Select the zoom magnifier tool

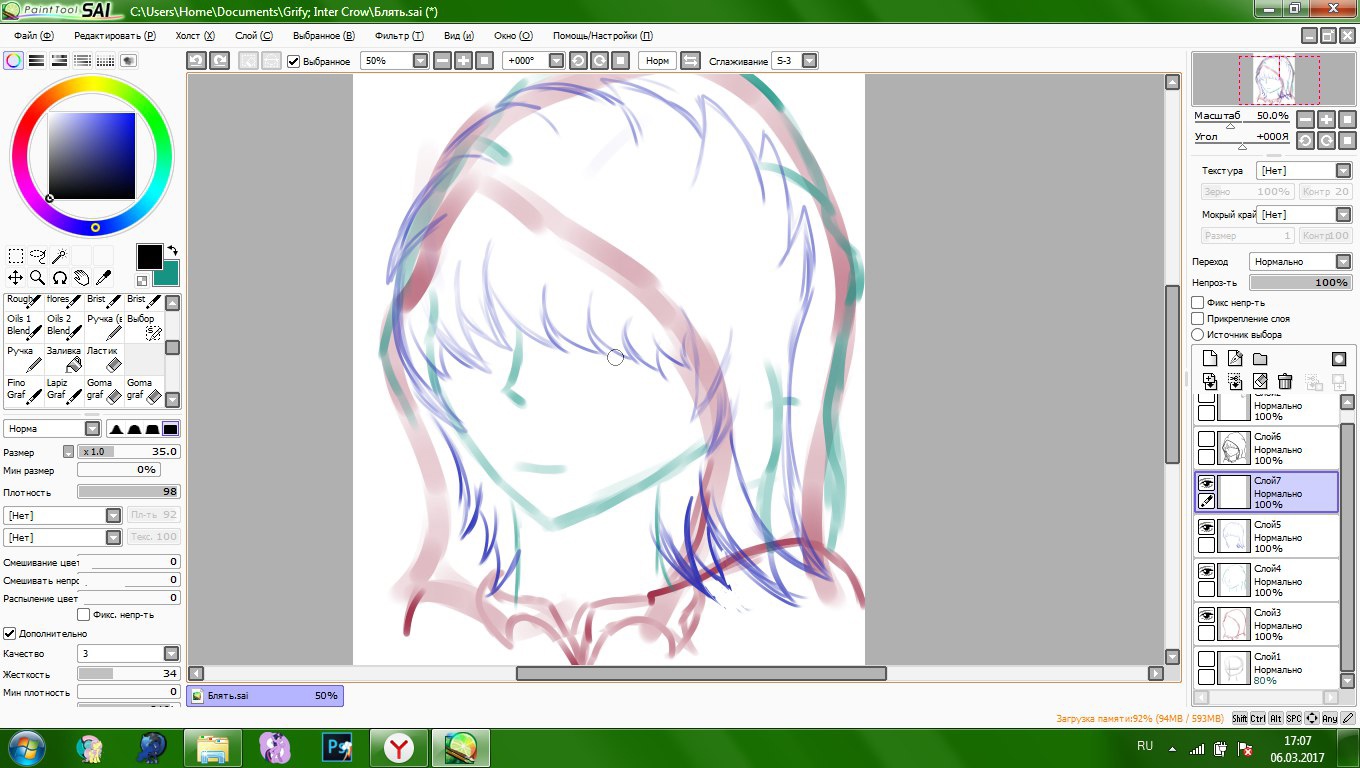coord(38,278)
